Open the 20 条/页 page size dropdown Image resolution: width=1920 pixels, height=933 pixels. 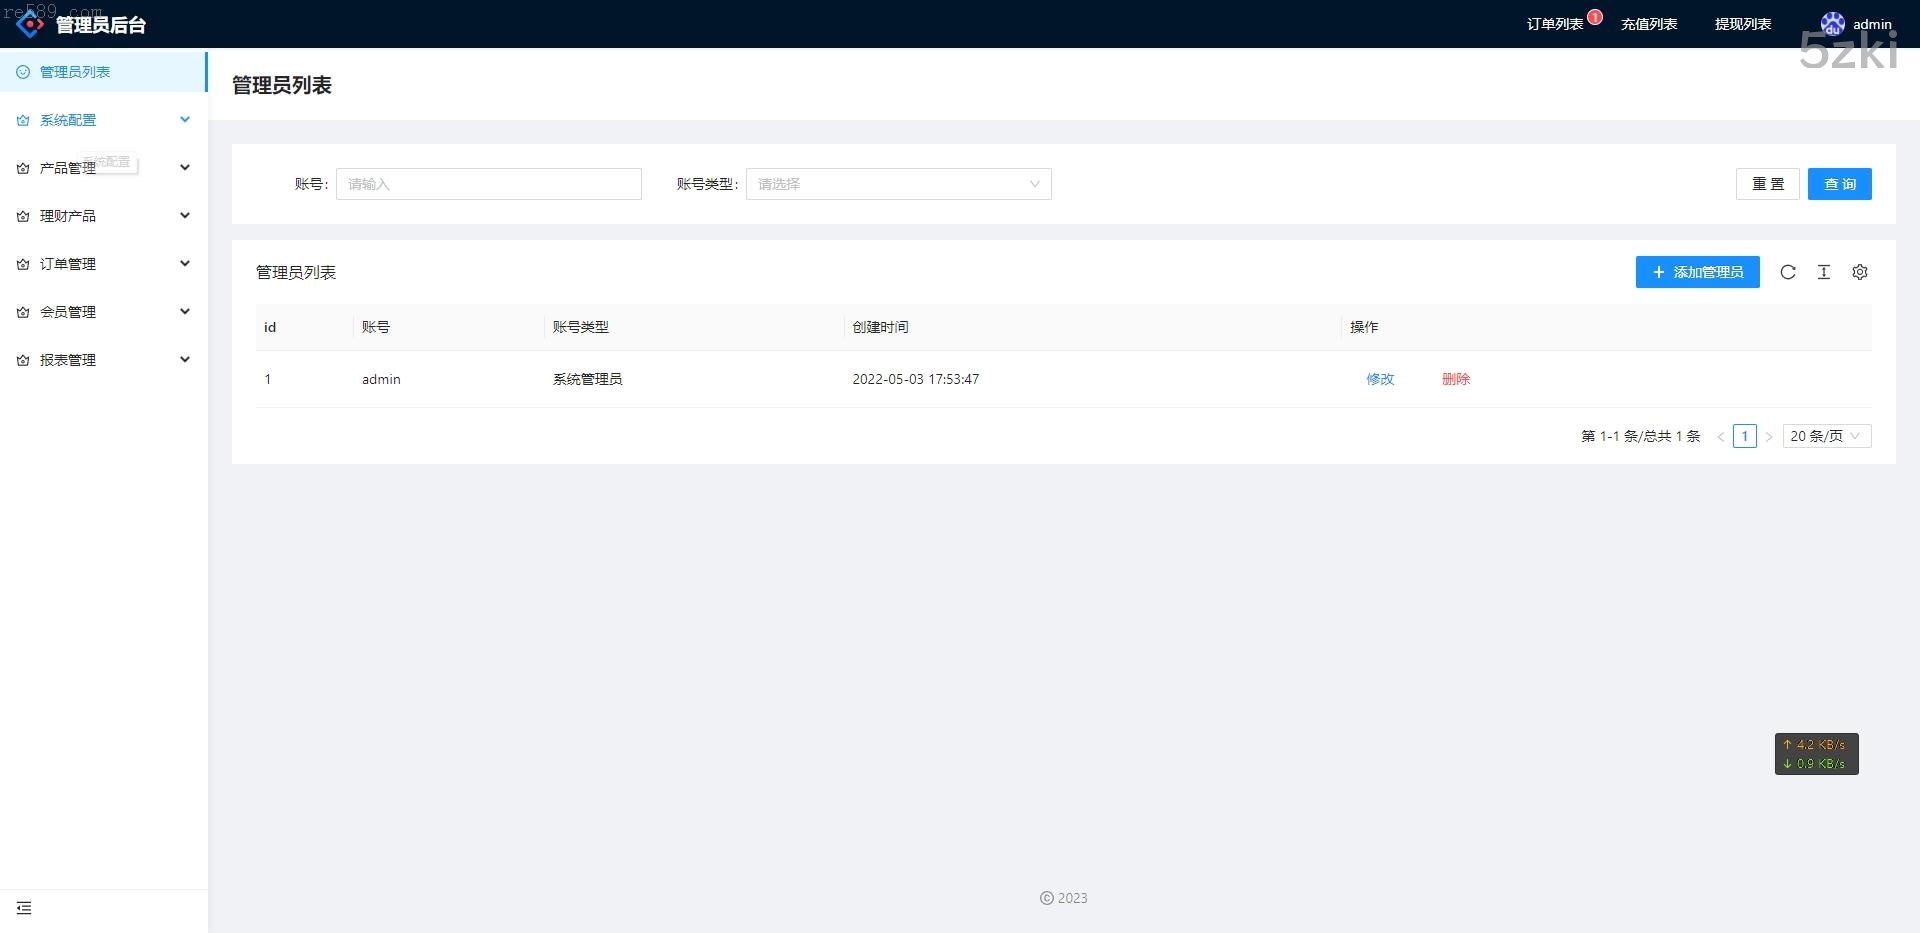(1826, 436)
